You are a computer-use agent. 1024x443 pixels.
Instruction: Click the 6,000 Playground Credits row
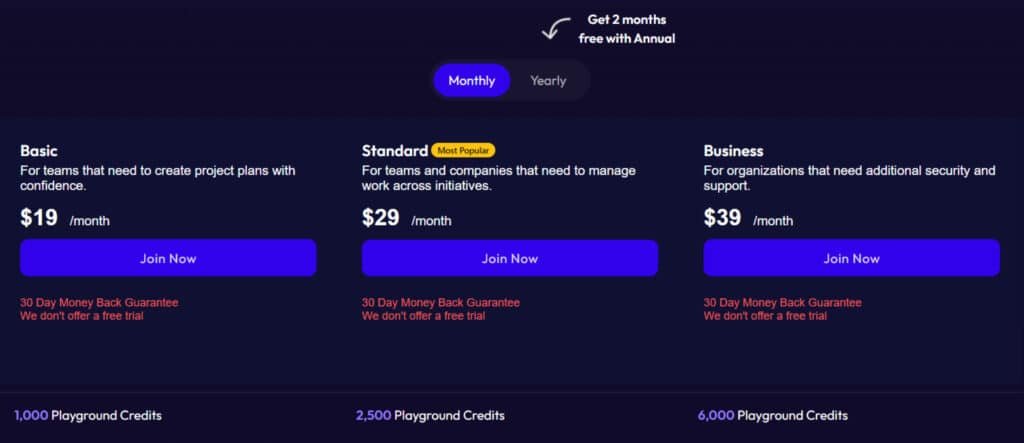click(x=772, y=415)
